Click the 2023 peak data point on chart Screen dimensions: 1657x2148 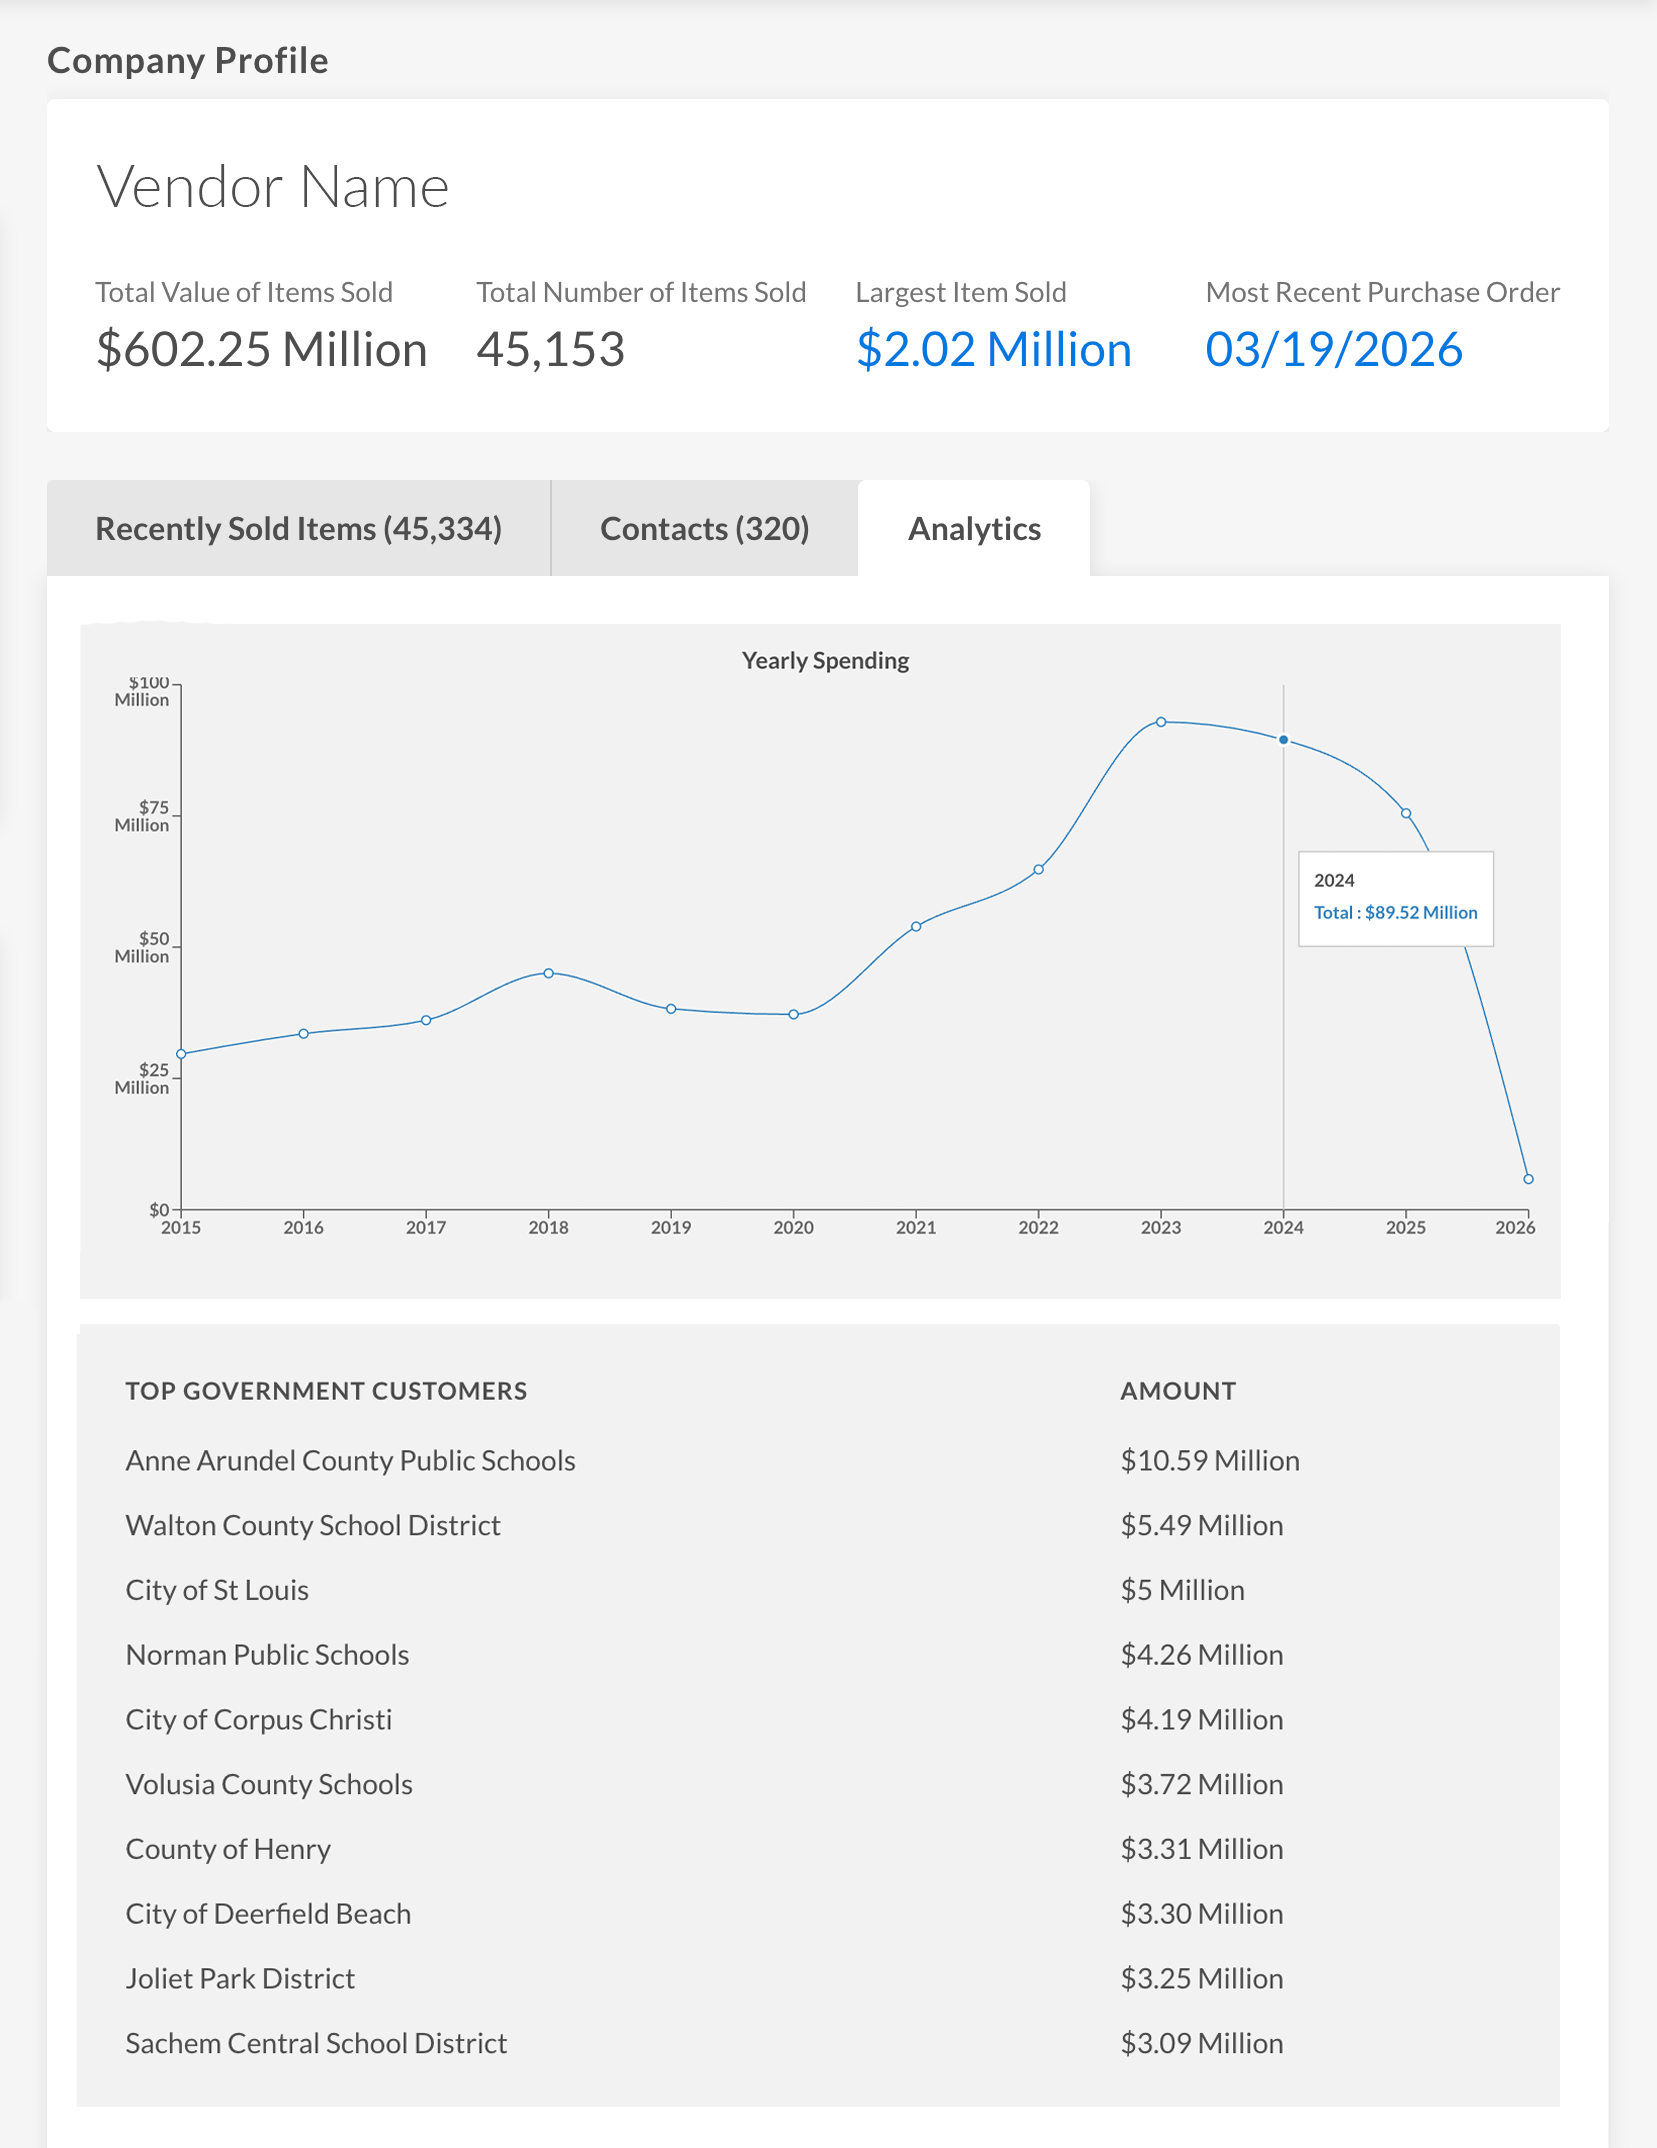click(x=1160, y=722)
